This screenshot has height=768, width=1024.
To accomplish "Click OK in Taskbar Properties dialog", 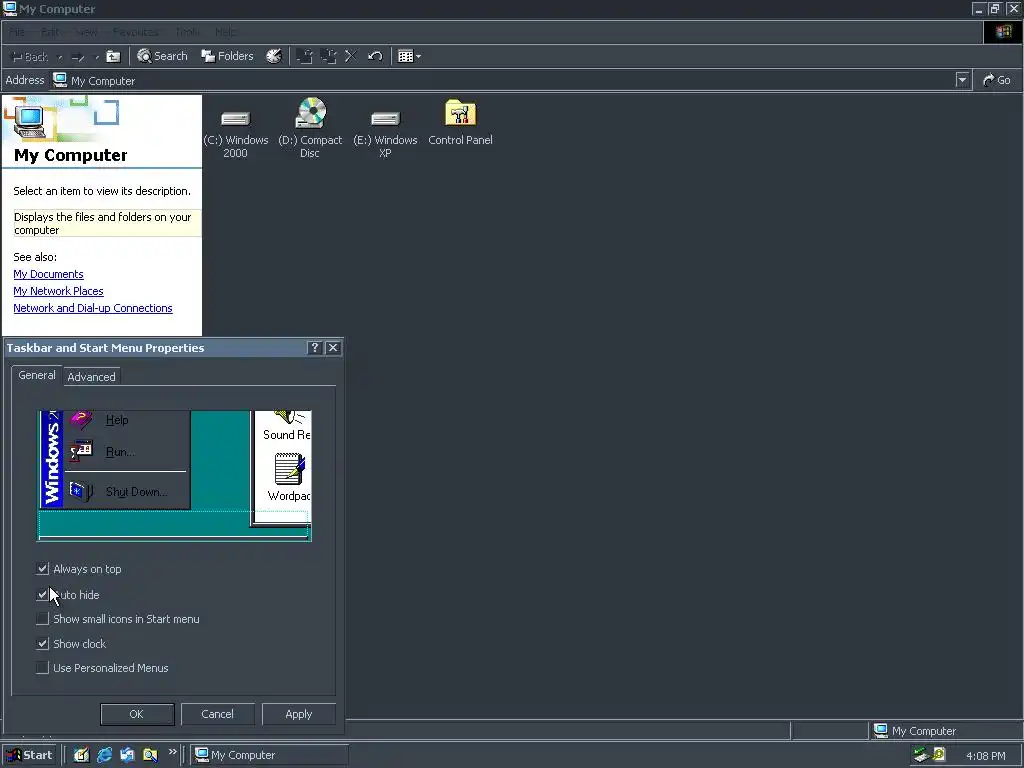I will click(x=137, y=714).
